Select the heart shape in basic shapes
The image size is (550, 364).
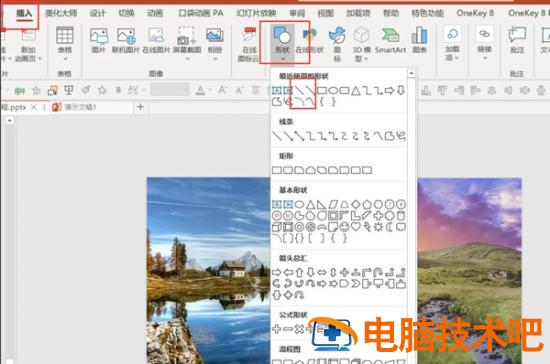[356, 227]
